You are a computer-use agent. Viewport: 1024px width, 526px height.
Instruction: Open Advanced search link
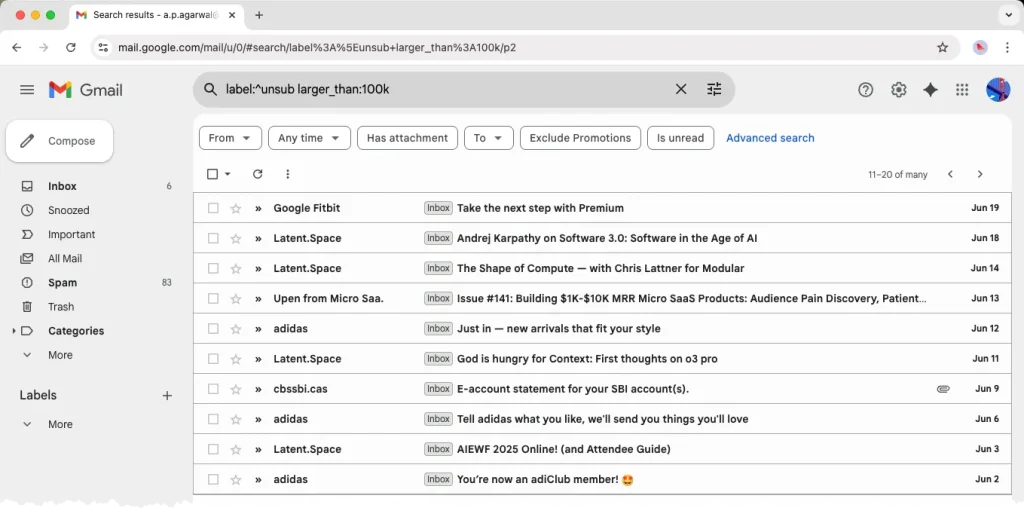coord(770,138)
